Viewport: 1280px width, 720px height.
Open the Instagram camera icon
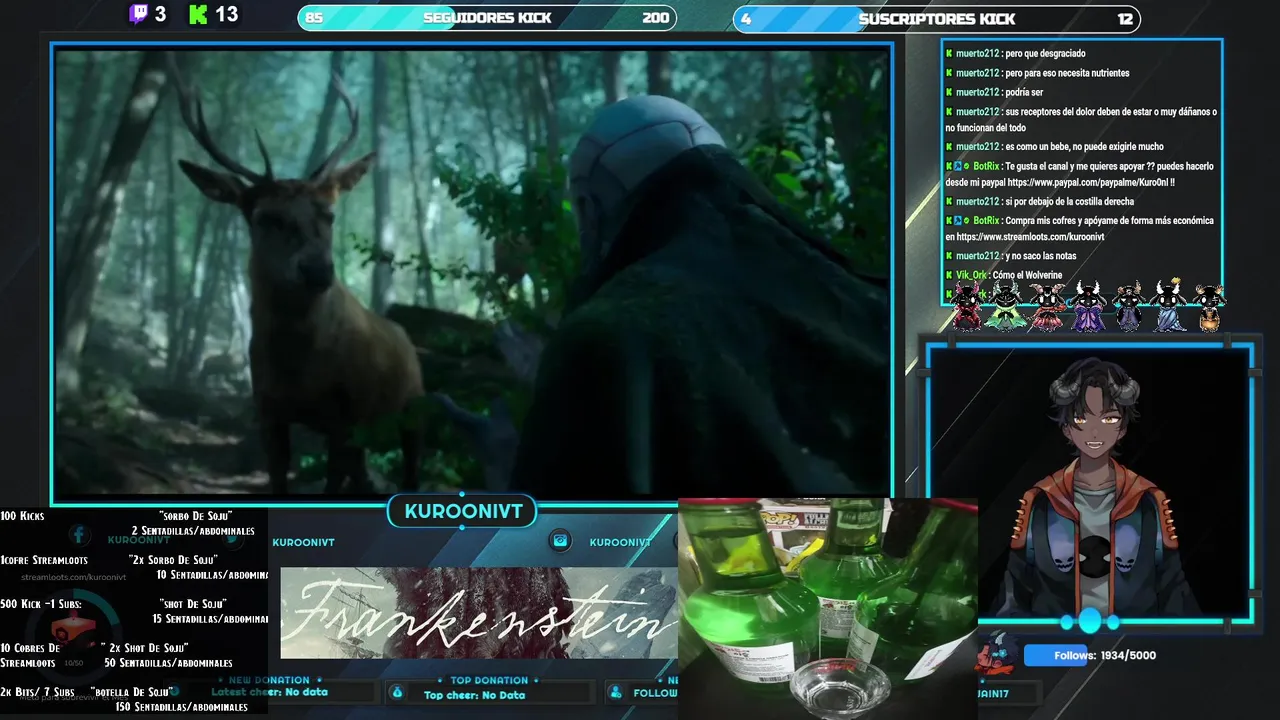pos(561,541)
